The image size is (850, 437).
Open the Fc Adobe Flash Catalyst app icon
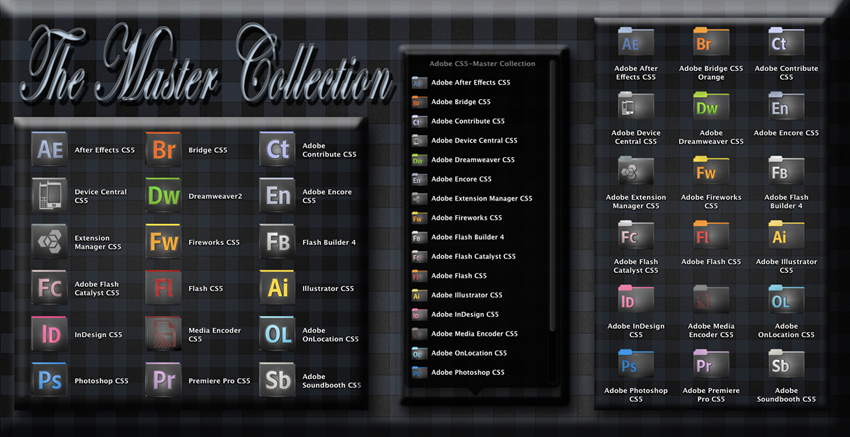[49, 287]
